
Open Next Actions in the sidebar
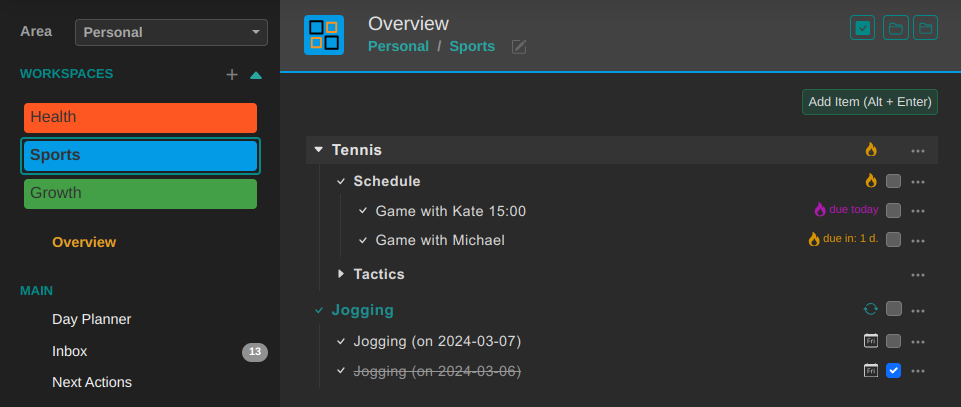[92, 382]
